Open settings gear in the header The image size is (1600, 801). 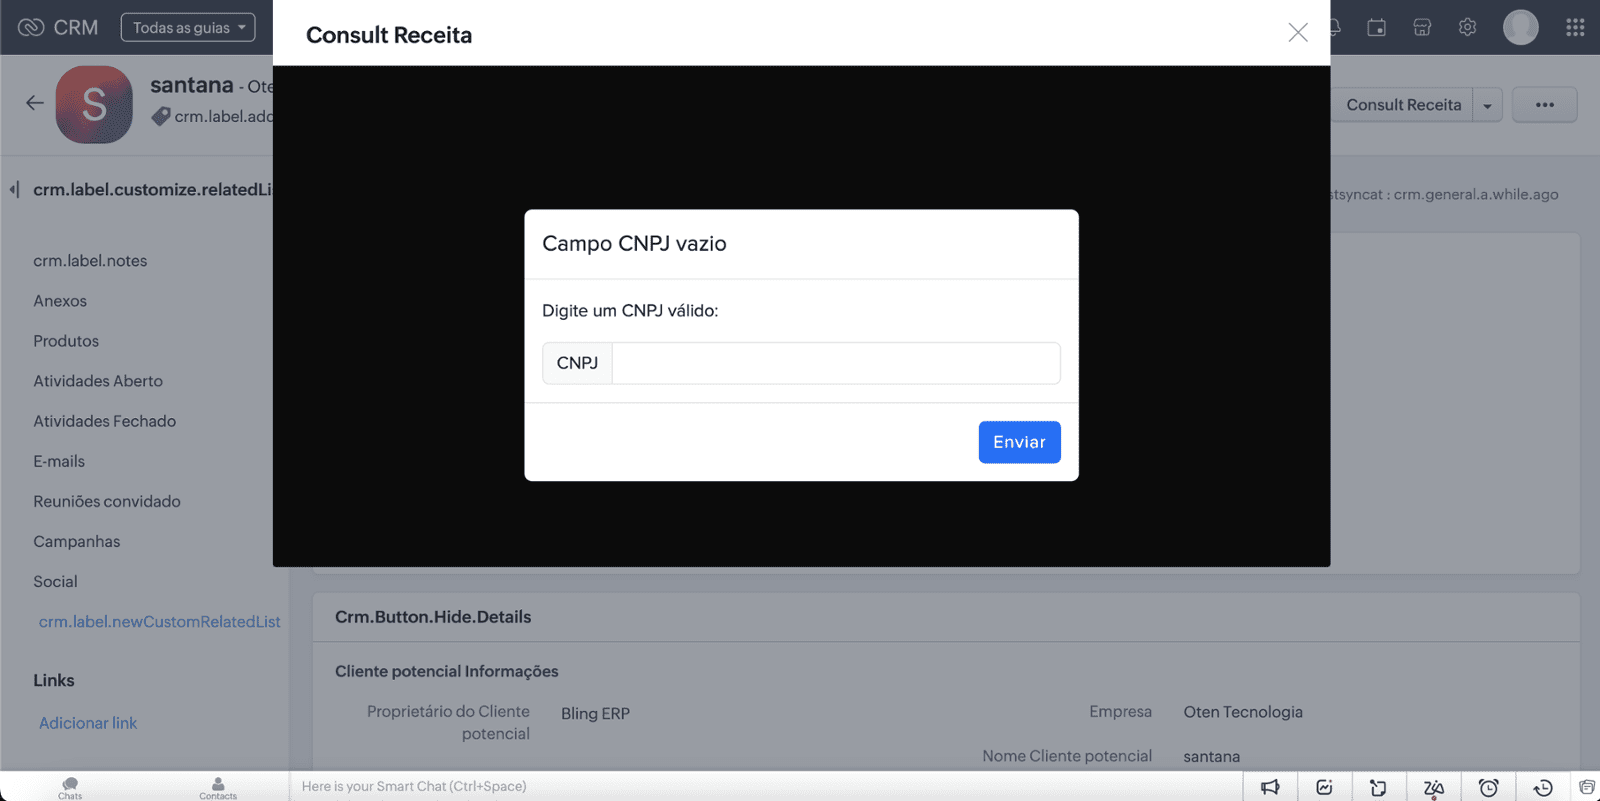click(1467, 28)
